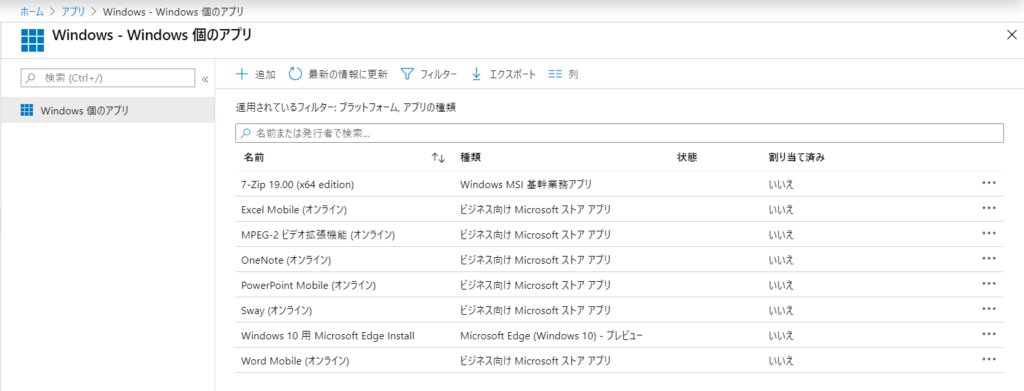The height and width of the screenshot is (391, 1024).
Task: Click the 種類 column header
Action: click(471, 158)
